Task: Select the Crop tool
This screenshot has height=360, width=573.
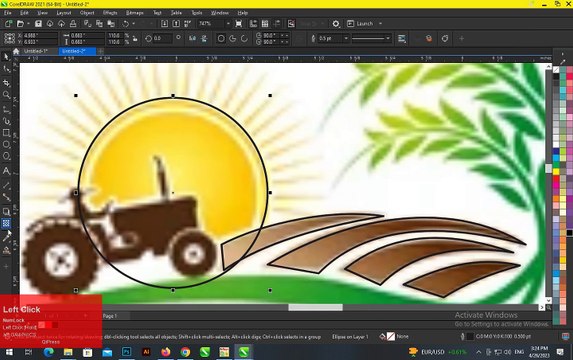Action: click(6, 83)
